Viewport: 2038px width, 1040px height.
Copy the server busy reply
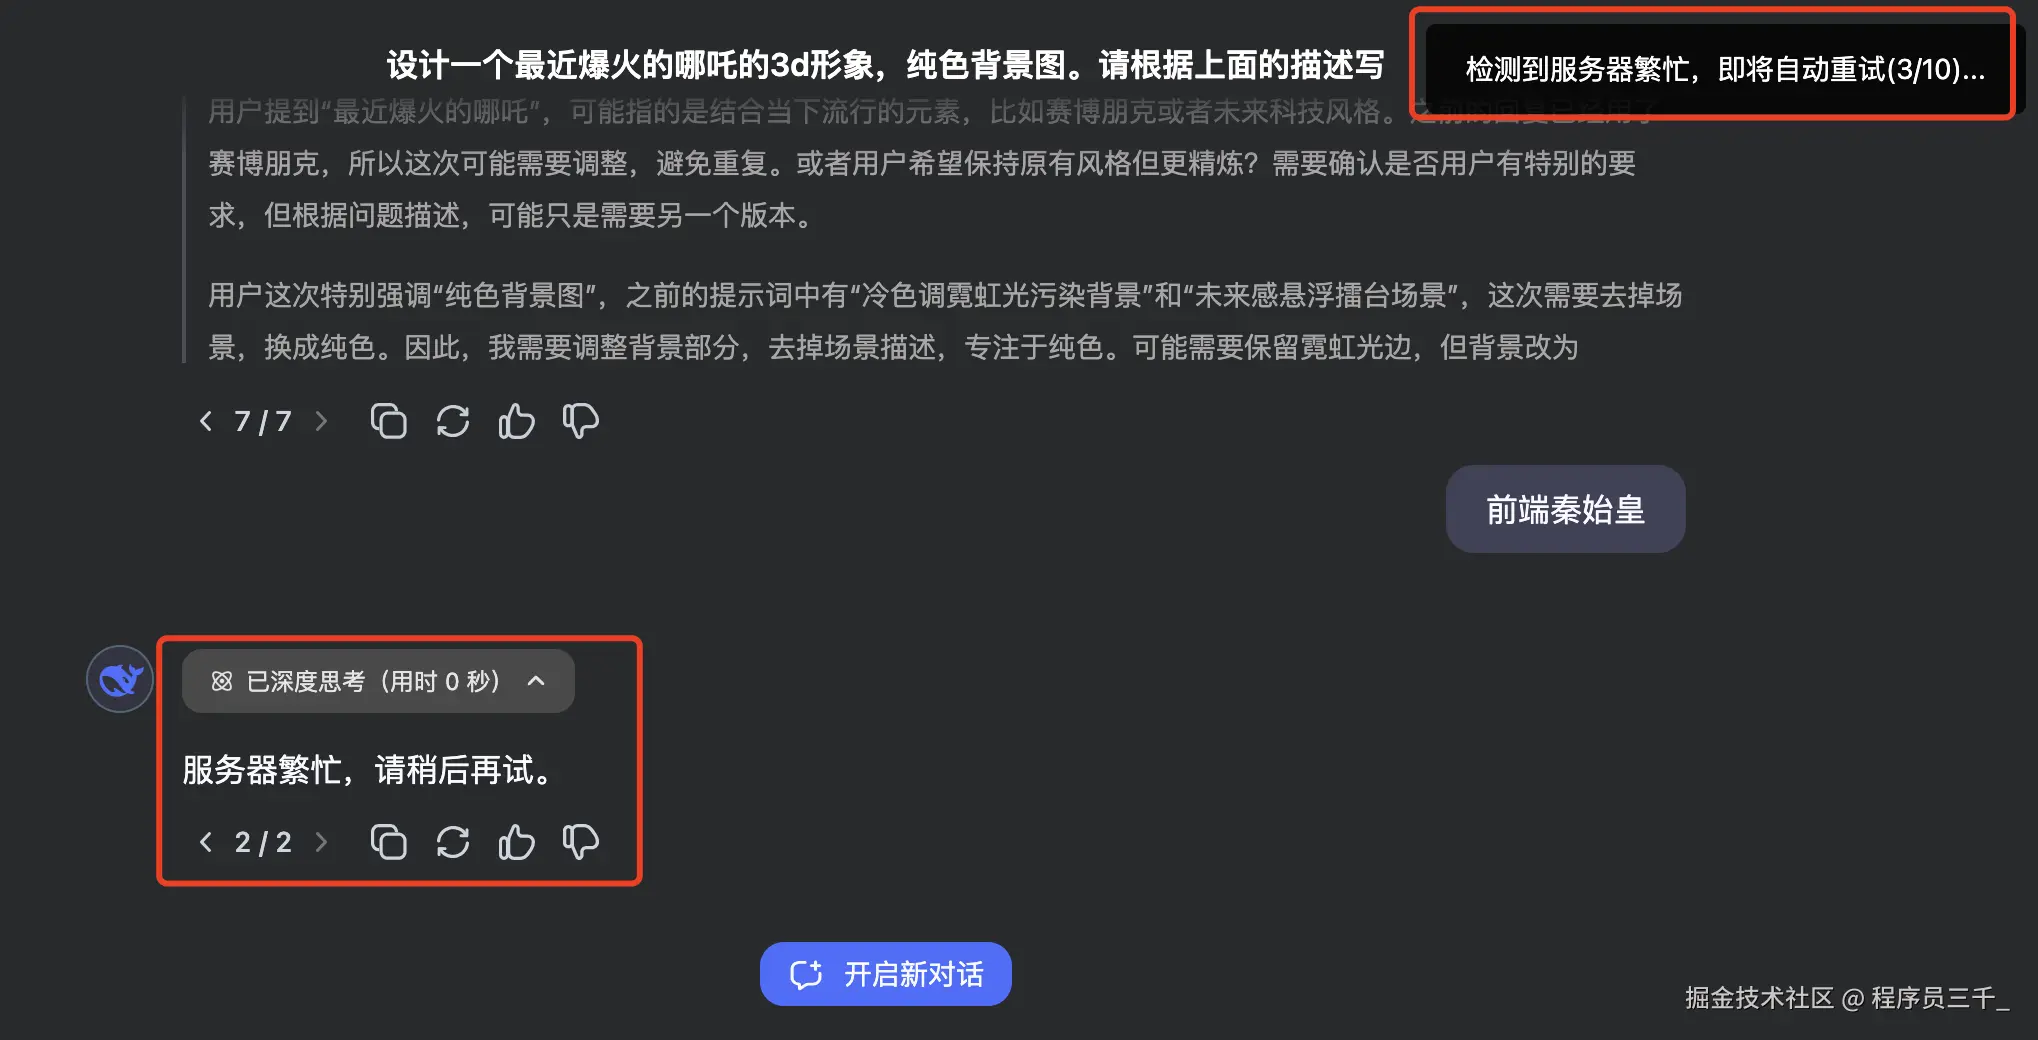tap(388, 842)
